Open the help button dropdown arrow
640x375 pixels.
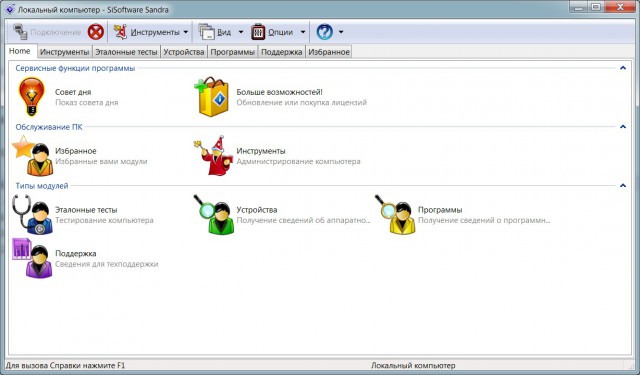(x=341, y=32)
